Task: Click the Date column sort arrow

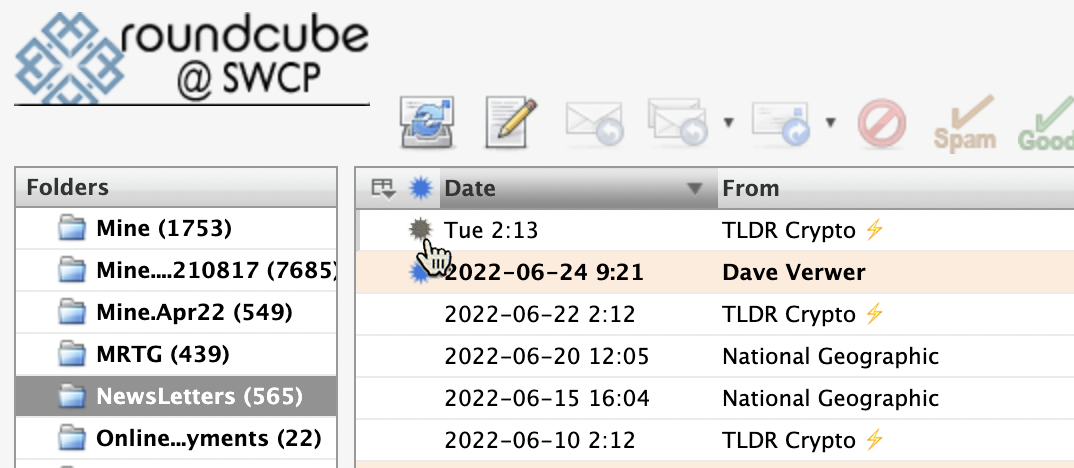Action: pos(695,189)
